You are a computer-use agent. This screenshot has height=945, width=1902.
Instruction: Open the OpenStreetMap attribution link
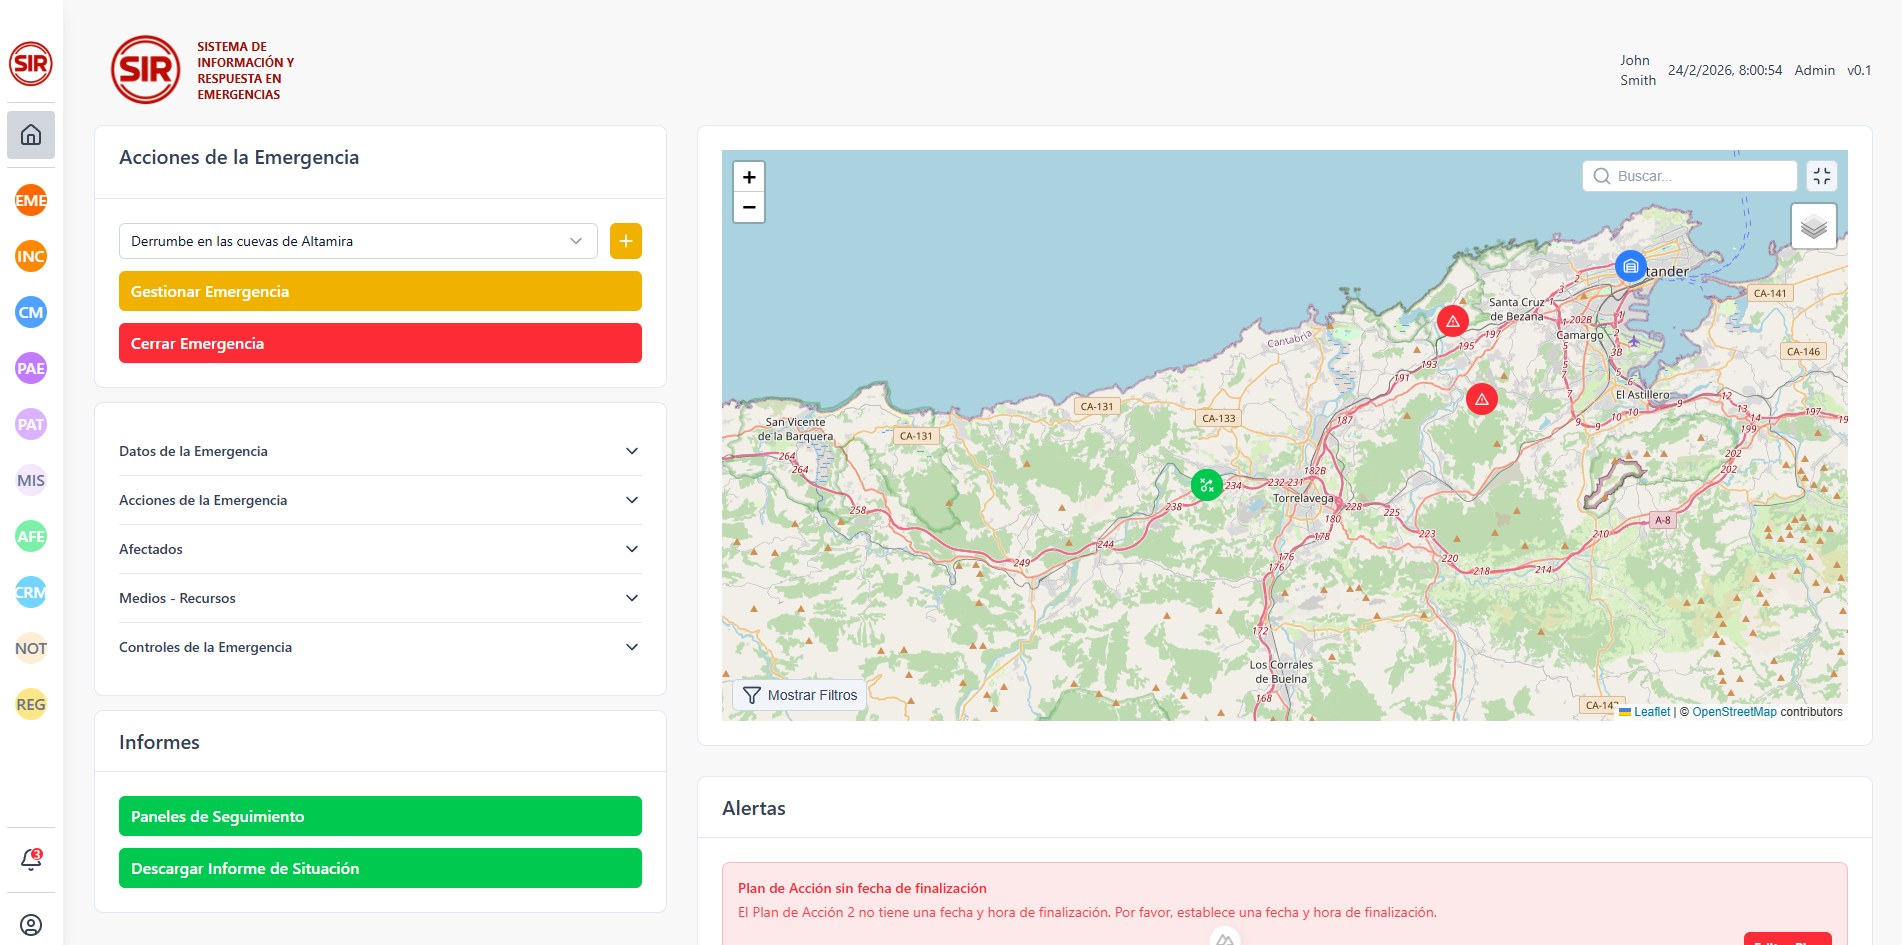(1734, 712)
